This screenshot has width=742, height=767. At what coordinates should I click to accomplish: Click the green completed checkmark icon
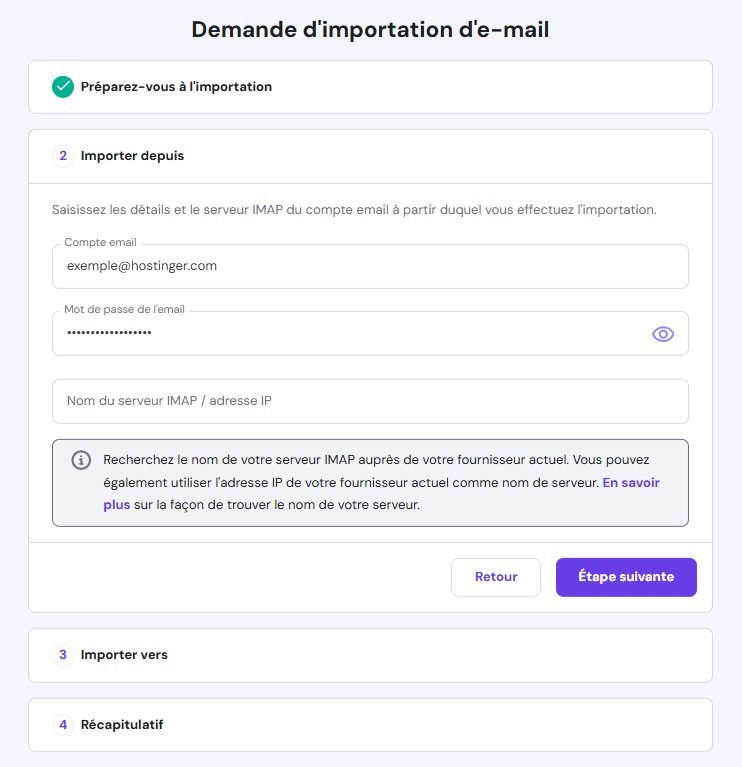click(63, 87)
